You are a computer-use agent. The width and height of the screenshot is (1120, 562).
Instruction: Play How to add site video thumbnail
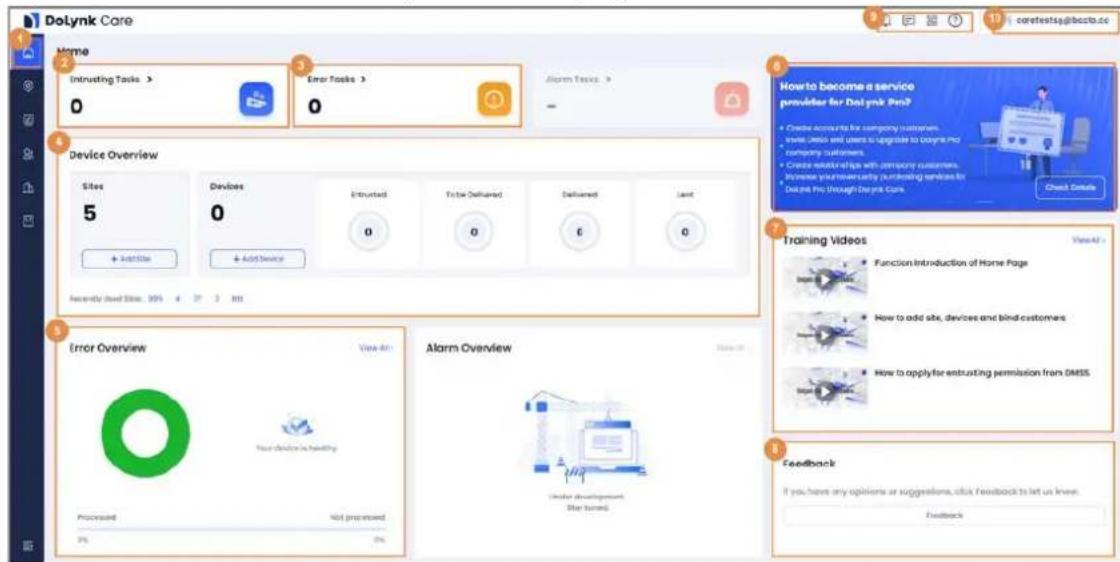(825, 333)
